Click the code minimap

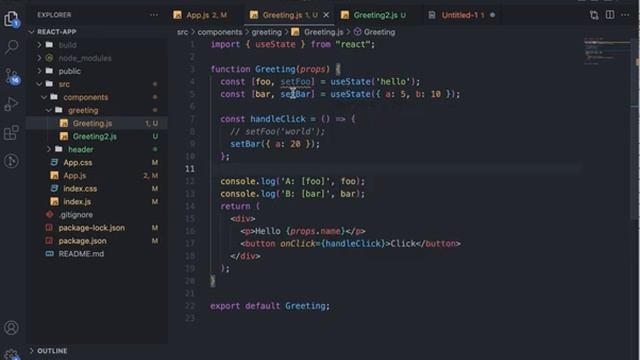607,51
